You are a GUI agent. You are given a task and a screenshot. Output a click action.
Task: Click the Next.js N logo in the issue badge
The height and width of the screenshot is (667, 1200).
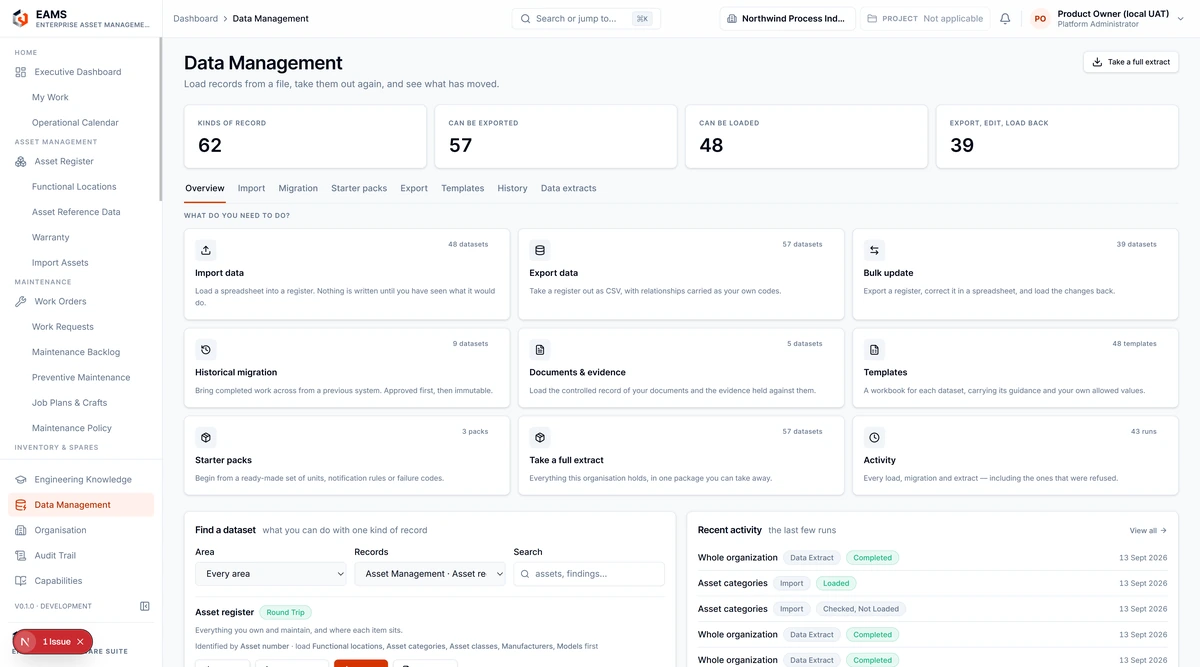point(25,642)
